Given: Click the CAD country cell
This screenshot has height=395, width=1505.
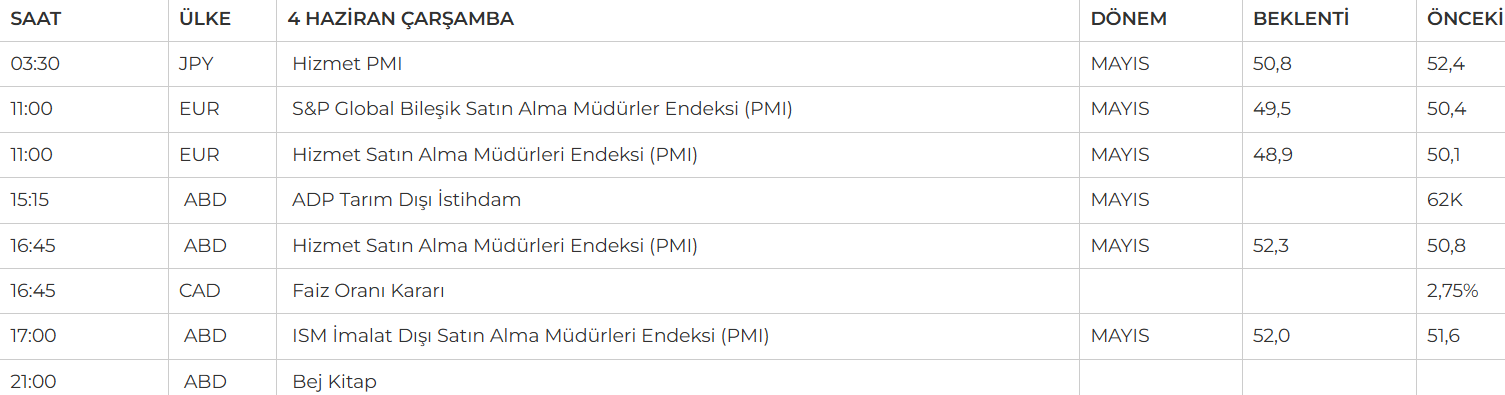Looking at the screenshot, I should click(200, 291).
